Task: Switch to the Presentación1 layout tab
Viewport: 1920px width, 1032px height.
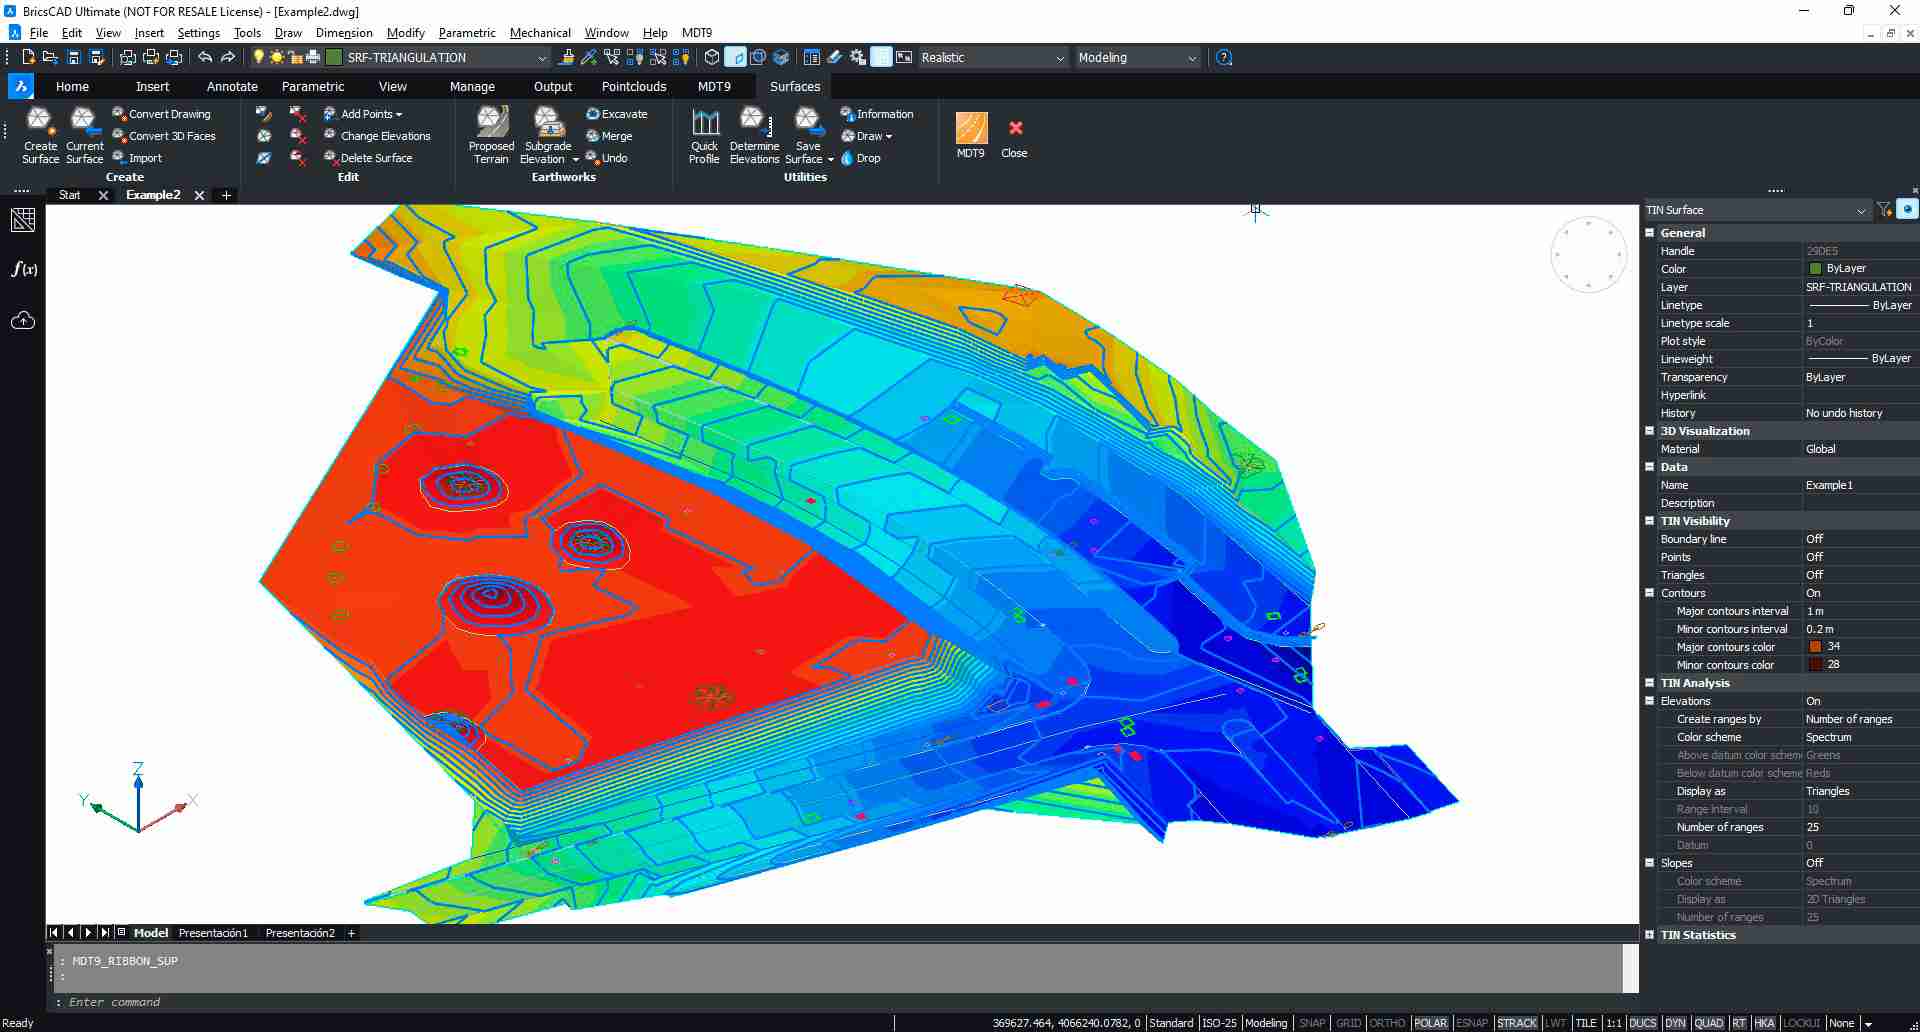Action: (212, 932)
